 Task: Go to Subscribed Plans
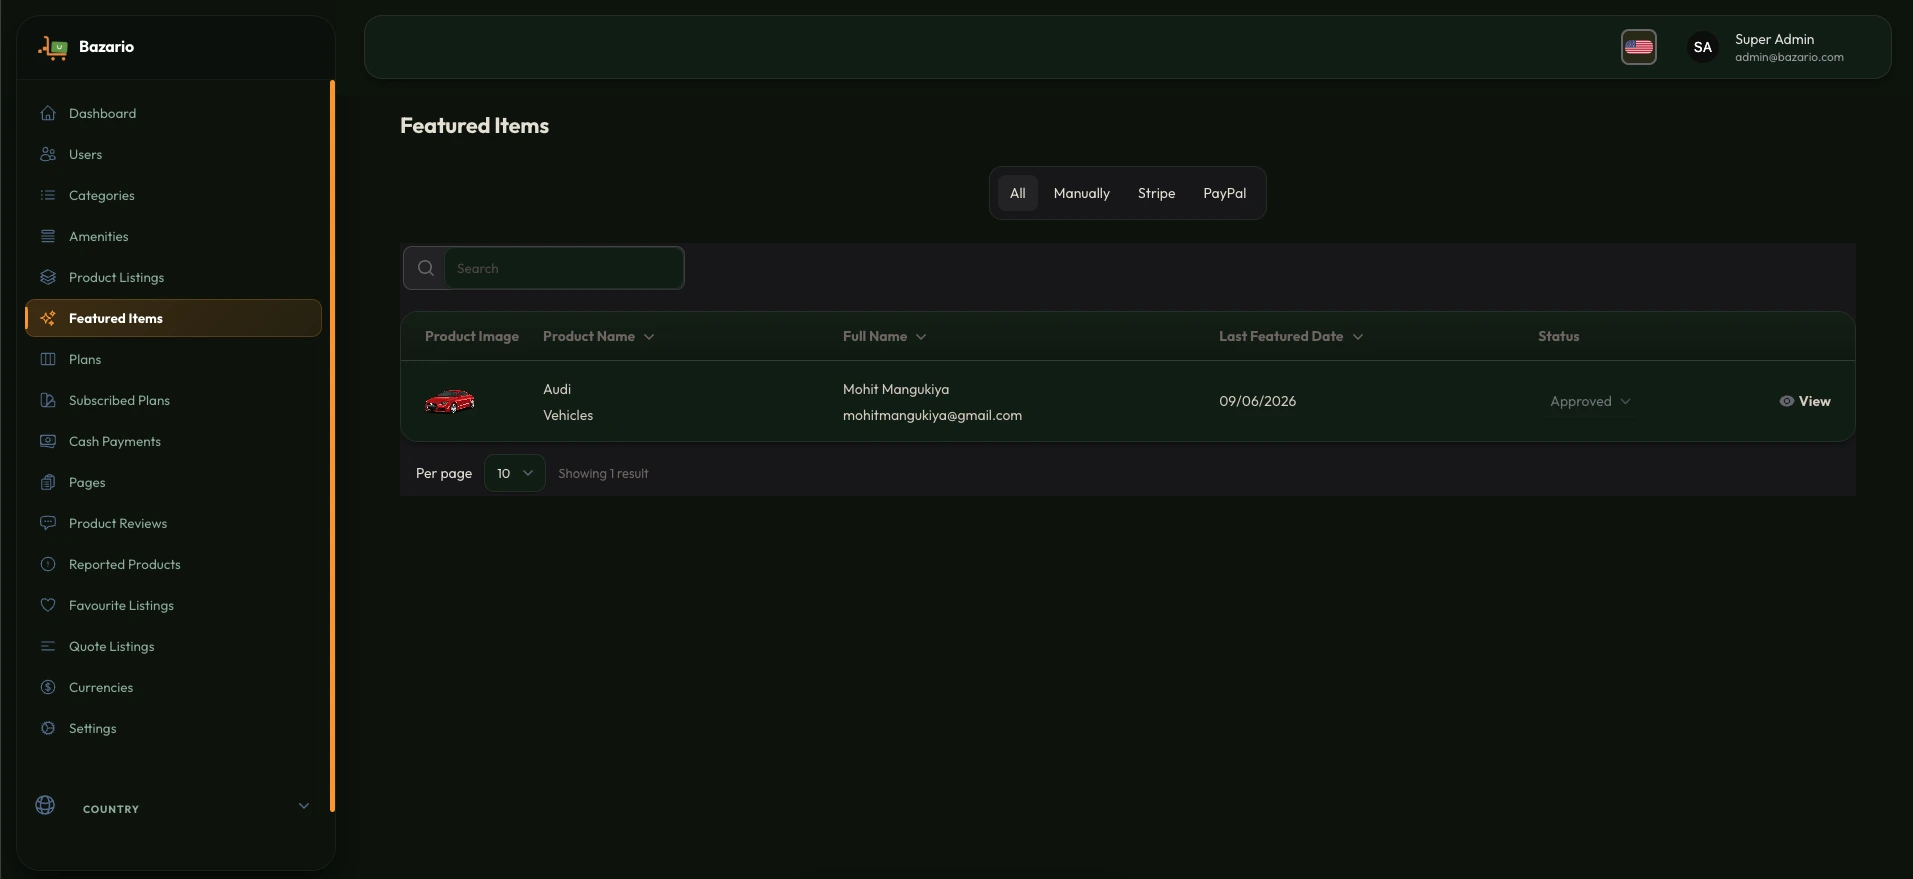tap(173, 400)
